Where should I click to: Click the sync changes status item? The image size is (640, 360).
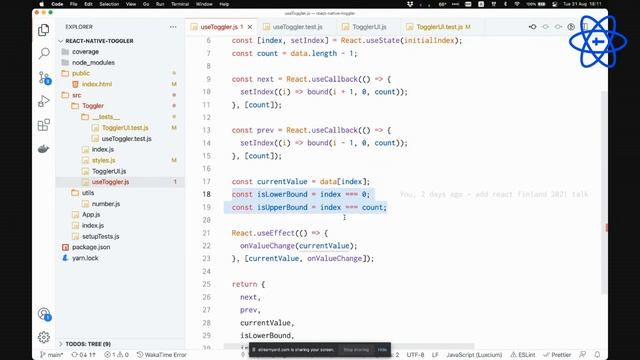[x=83, y=355]
